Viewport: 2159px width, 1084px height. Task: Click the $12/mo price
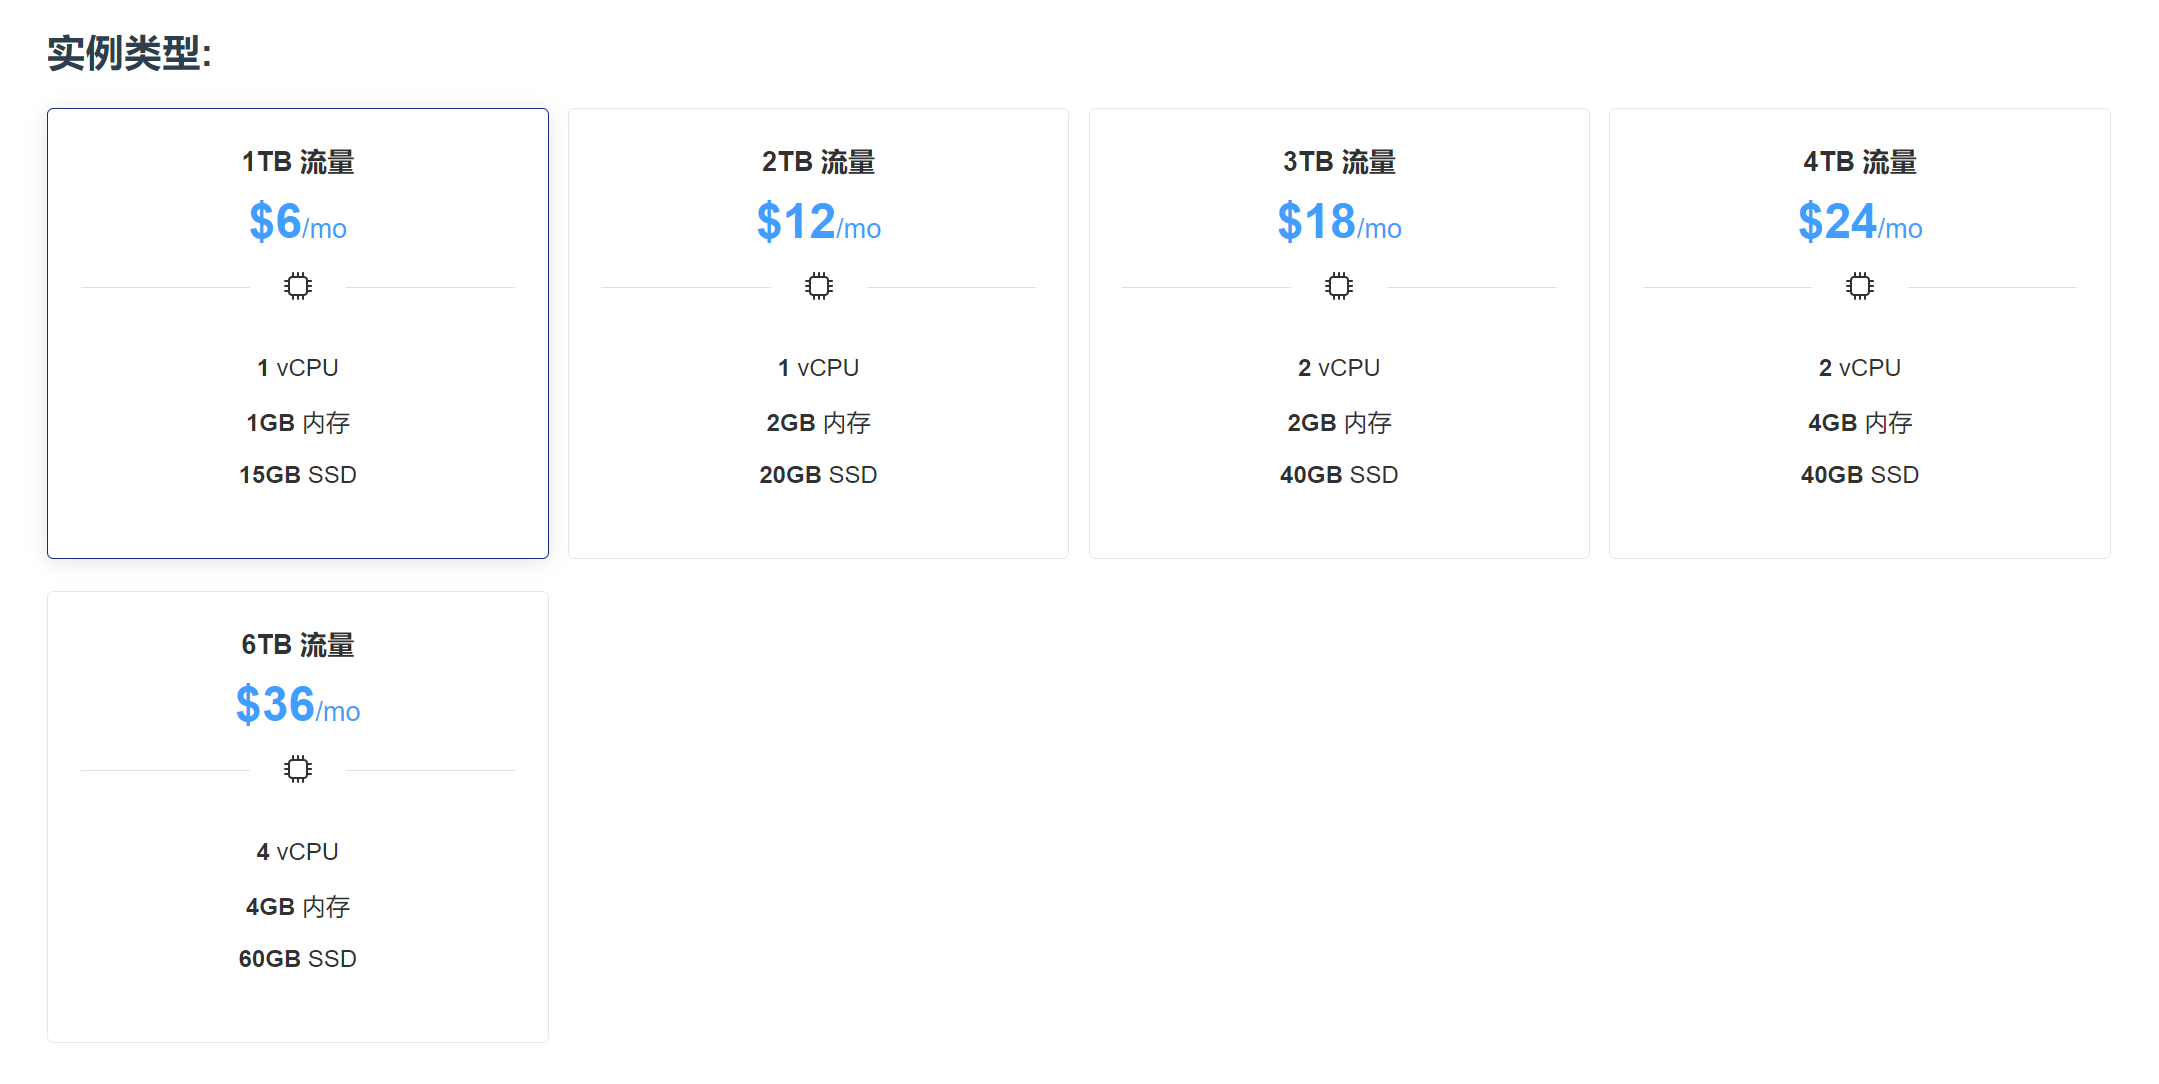click(818, 222)
